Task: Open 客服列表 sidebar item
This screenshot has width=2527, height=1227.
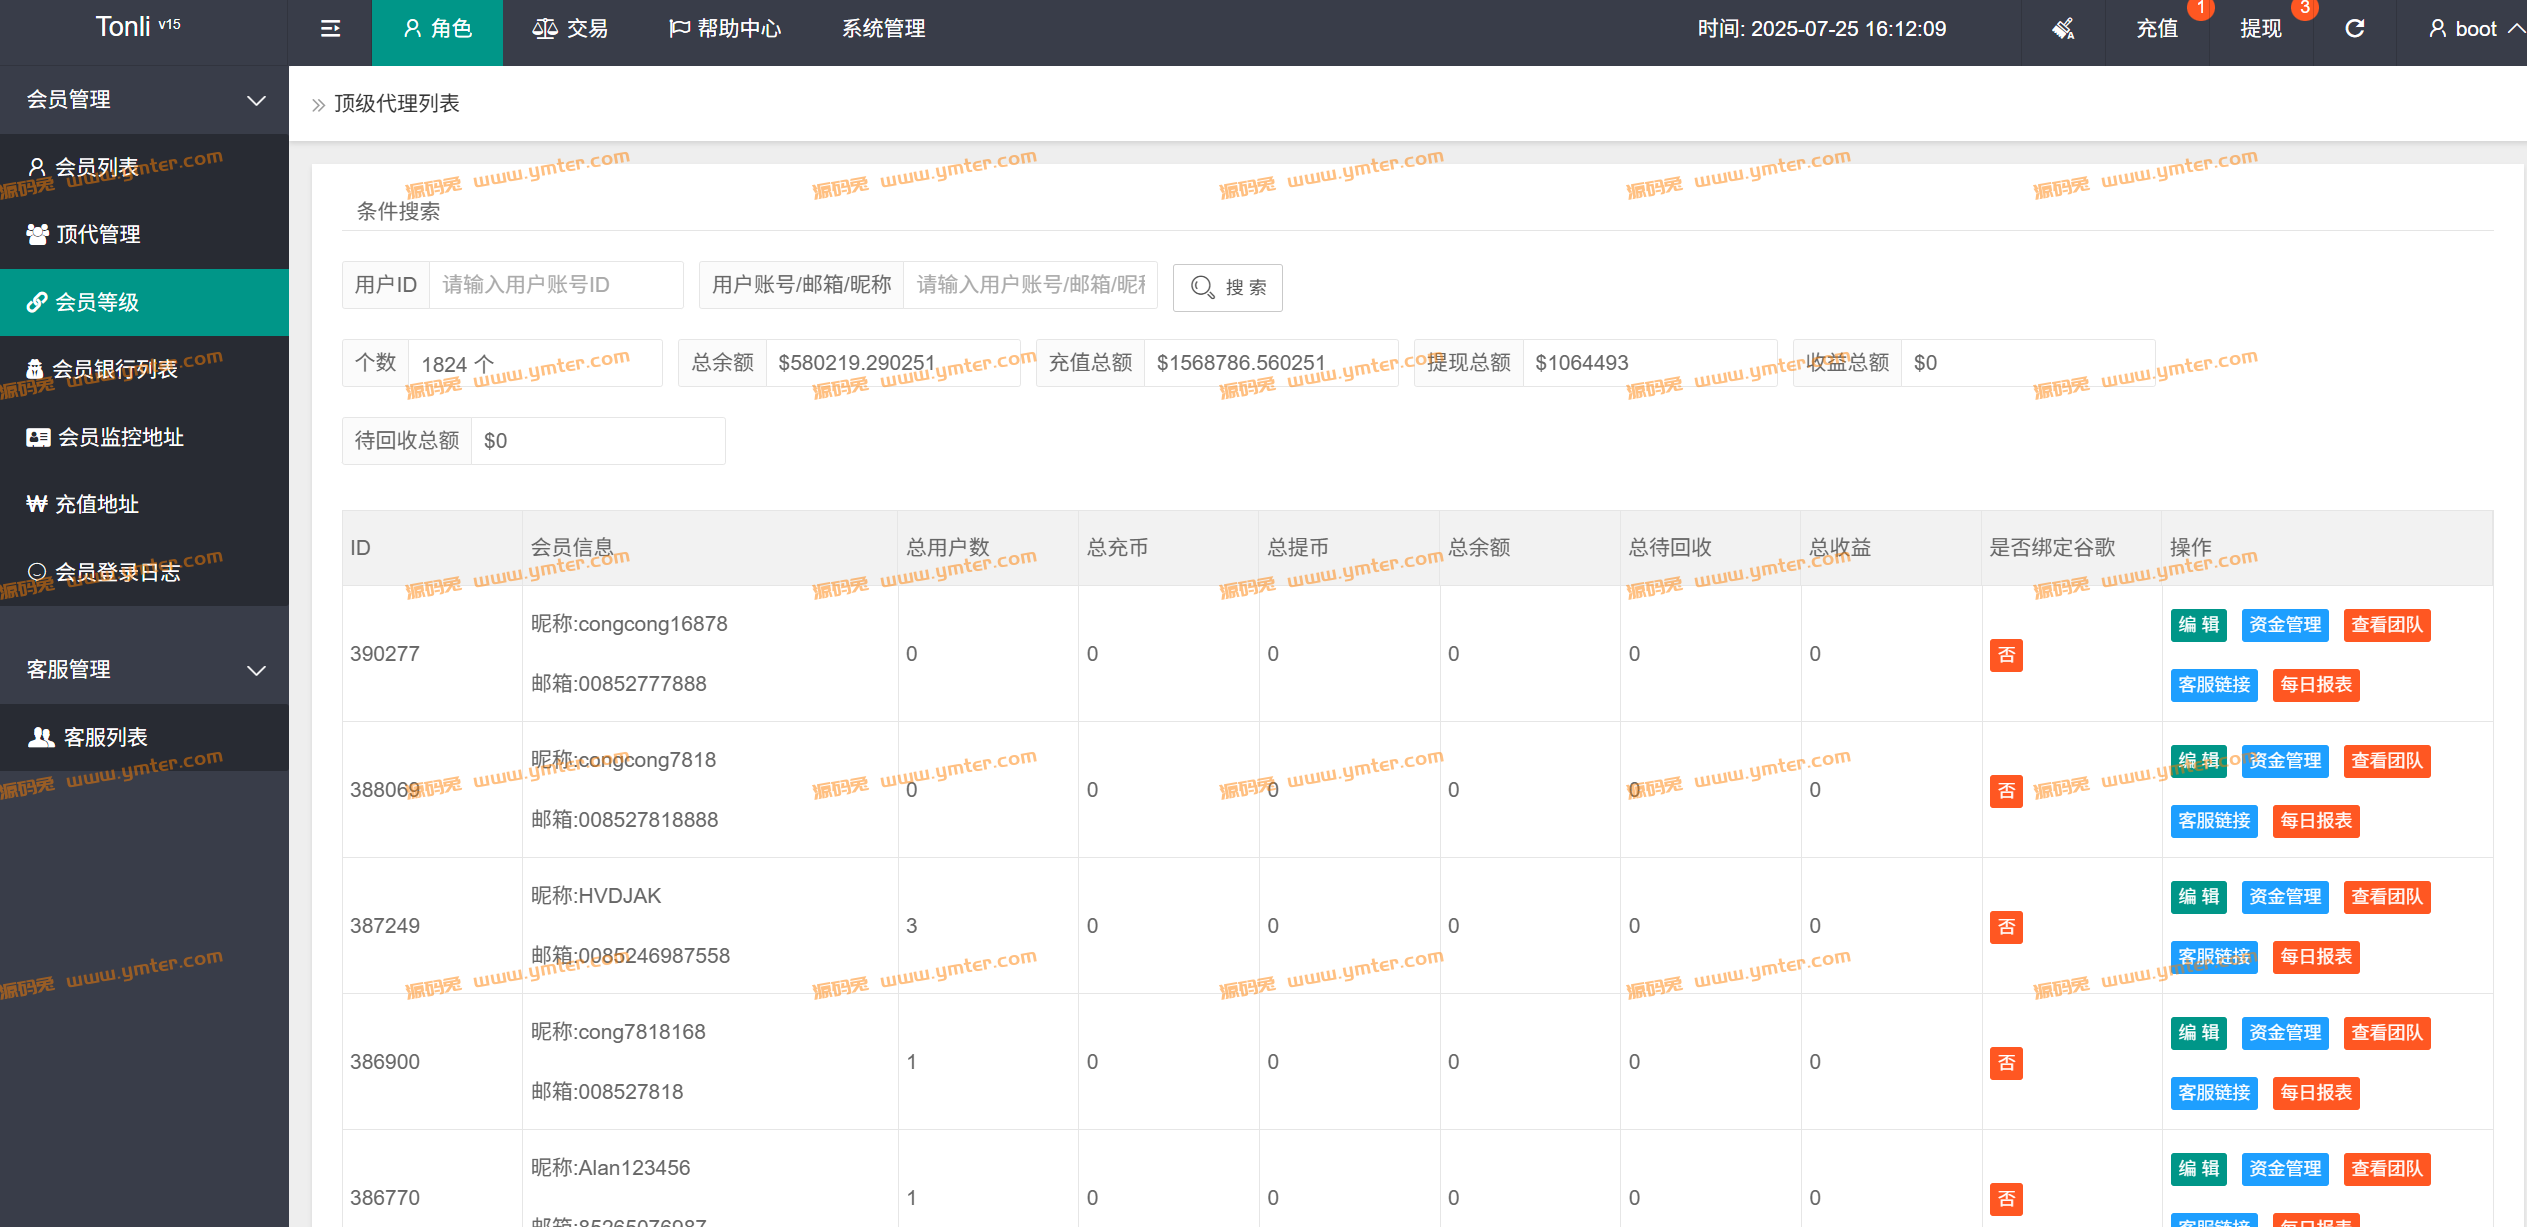Action: [x=105, y=737]
